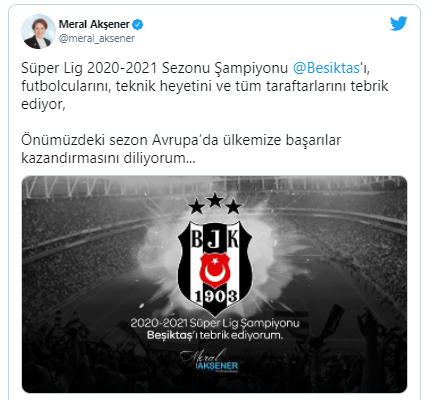The image size is (432, 400).
Task: Click the 'futbolcularını, teknik heyetini' text line
Action: 117,86
